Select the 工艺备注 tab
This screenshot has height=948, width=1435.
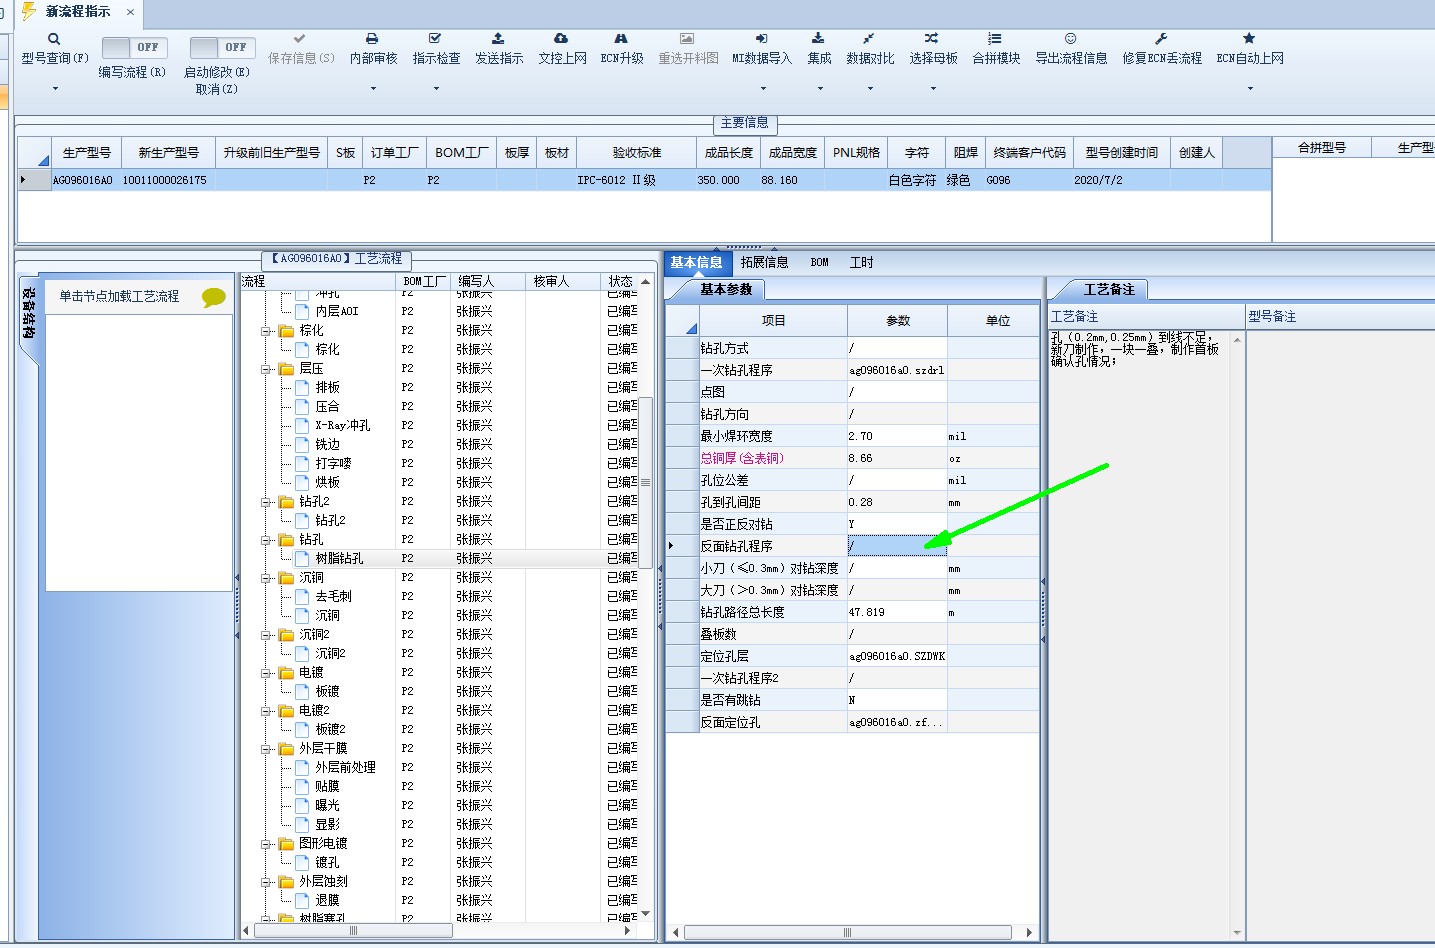(x=1109, y=289)
